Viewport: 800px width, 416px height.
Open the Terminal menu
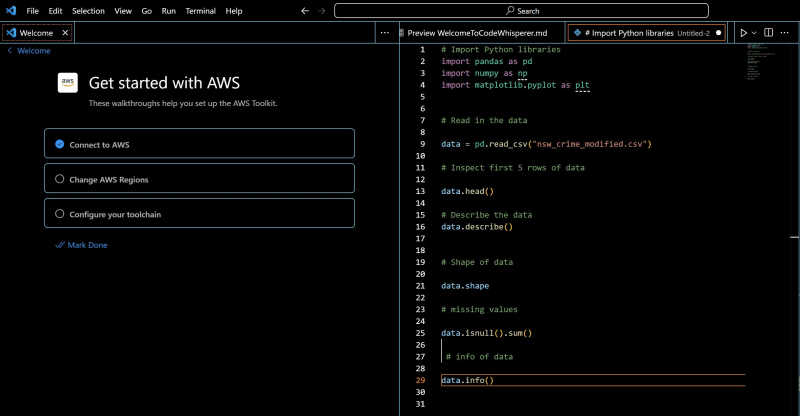pos(201,11)
